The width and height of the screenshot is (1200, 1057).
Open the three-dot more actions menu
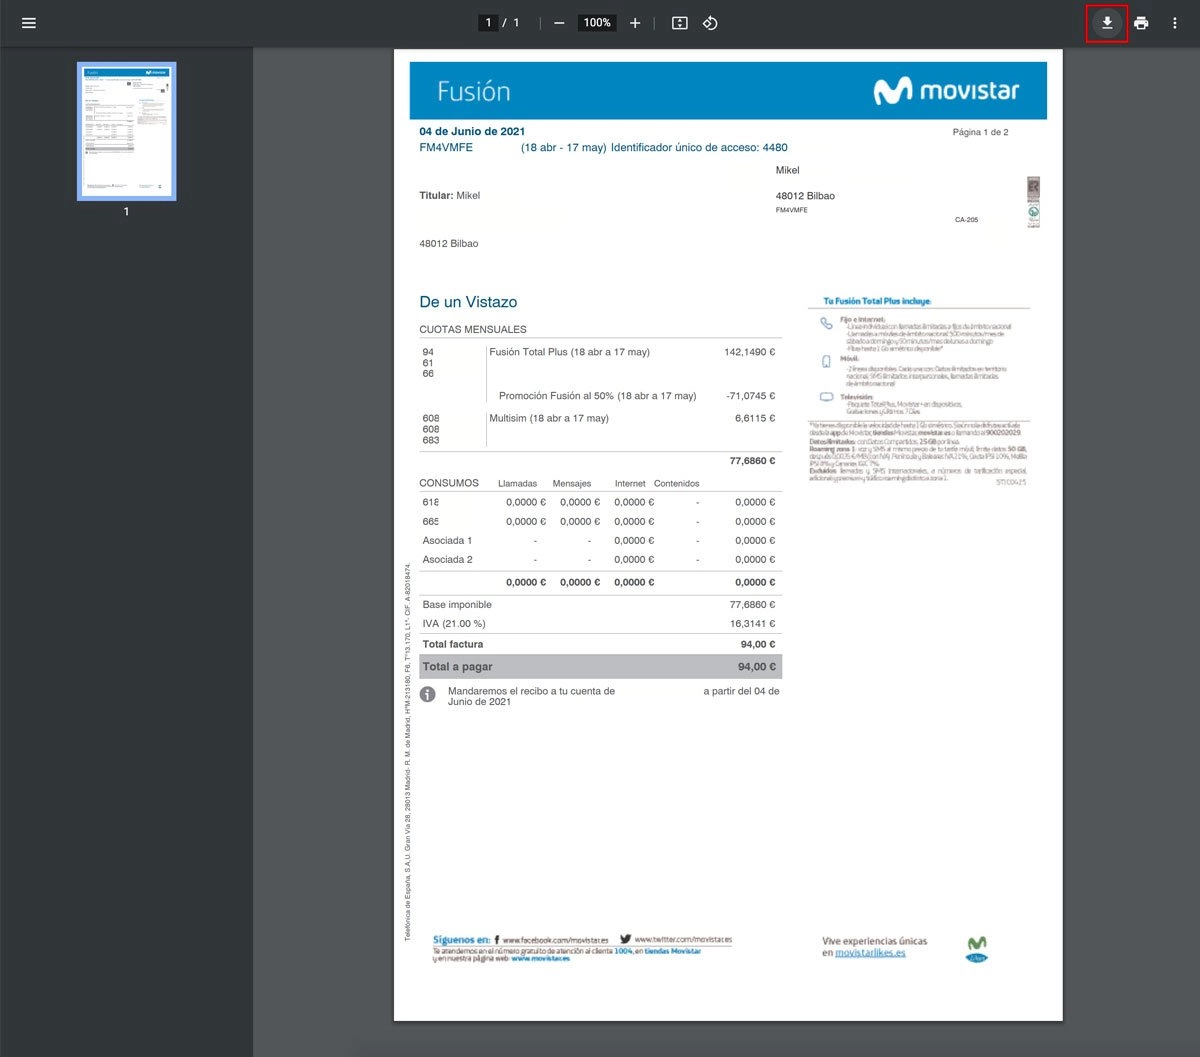click(x=1175, y=23)
